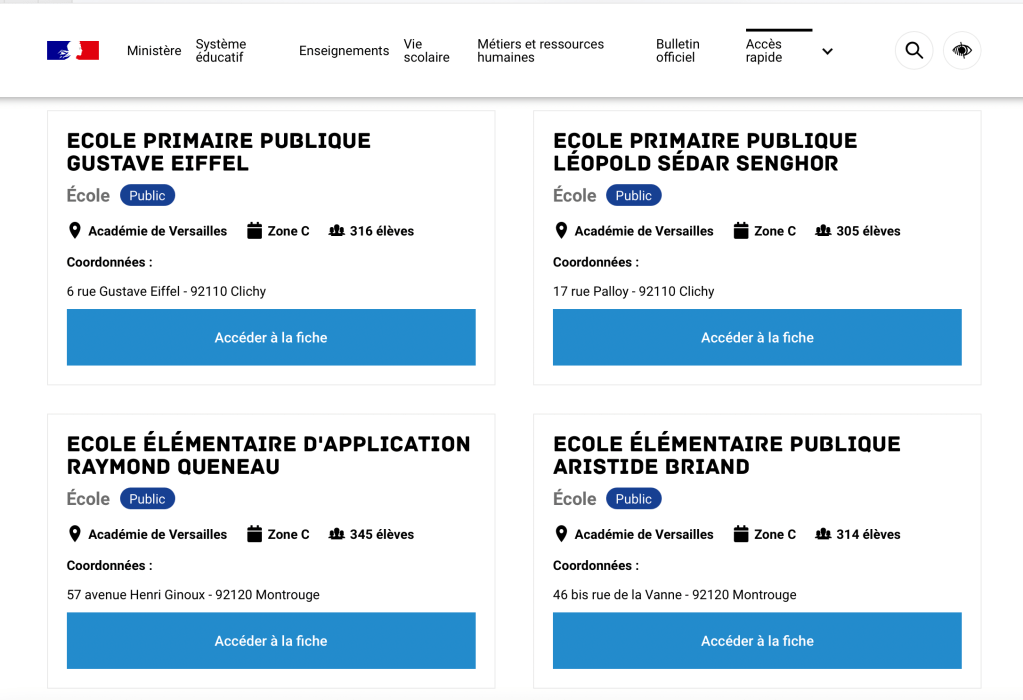Open the Ministère menu
The width and height of the screenshot is (1023, 700).
[x=154, y=51]
